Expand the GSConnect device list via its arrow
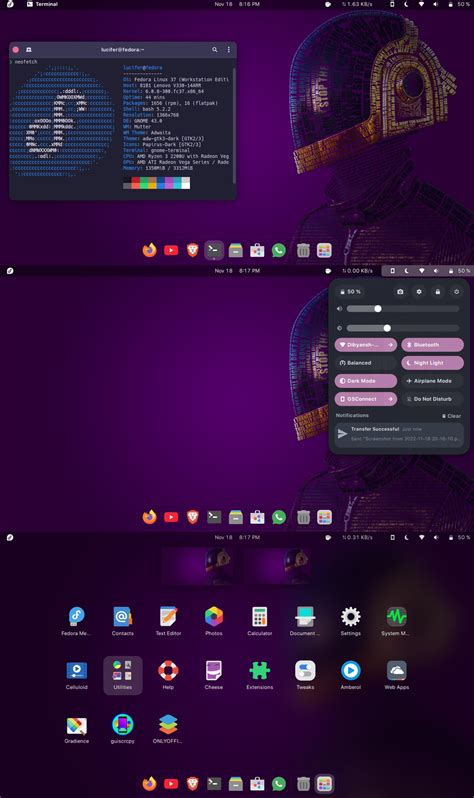This screenshot has height=798, width=474. [x=391, y=399]
